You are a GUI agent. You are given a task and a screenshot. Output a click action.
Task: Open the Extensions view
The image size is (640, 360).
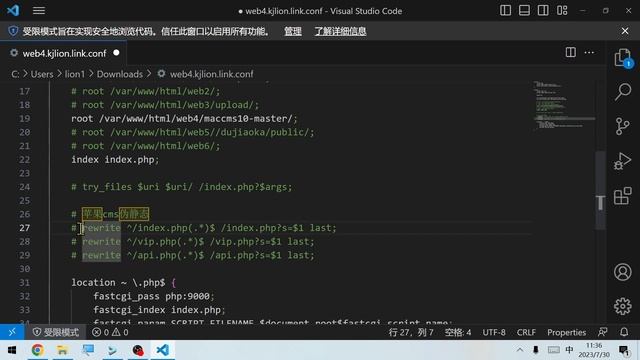click(x=623, y=196)
